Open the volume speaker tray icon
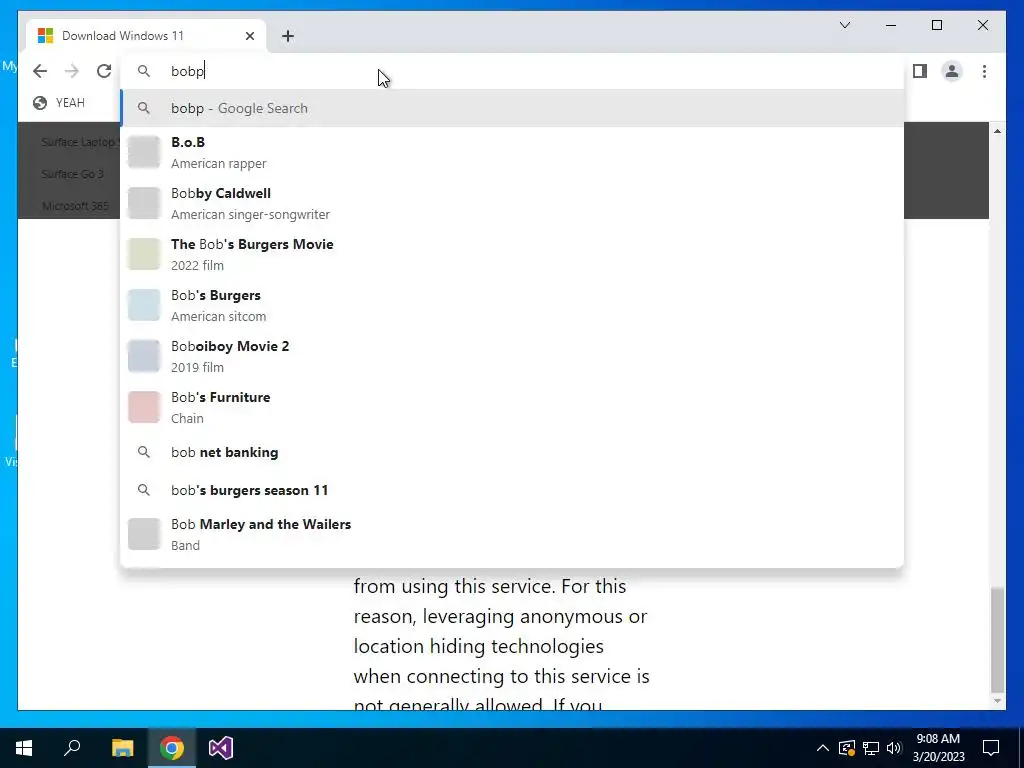Viewport: 1024px width, 768px height. click(x=894, y=748)
